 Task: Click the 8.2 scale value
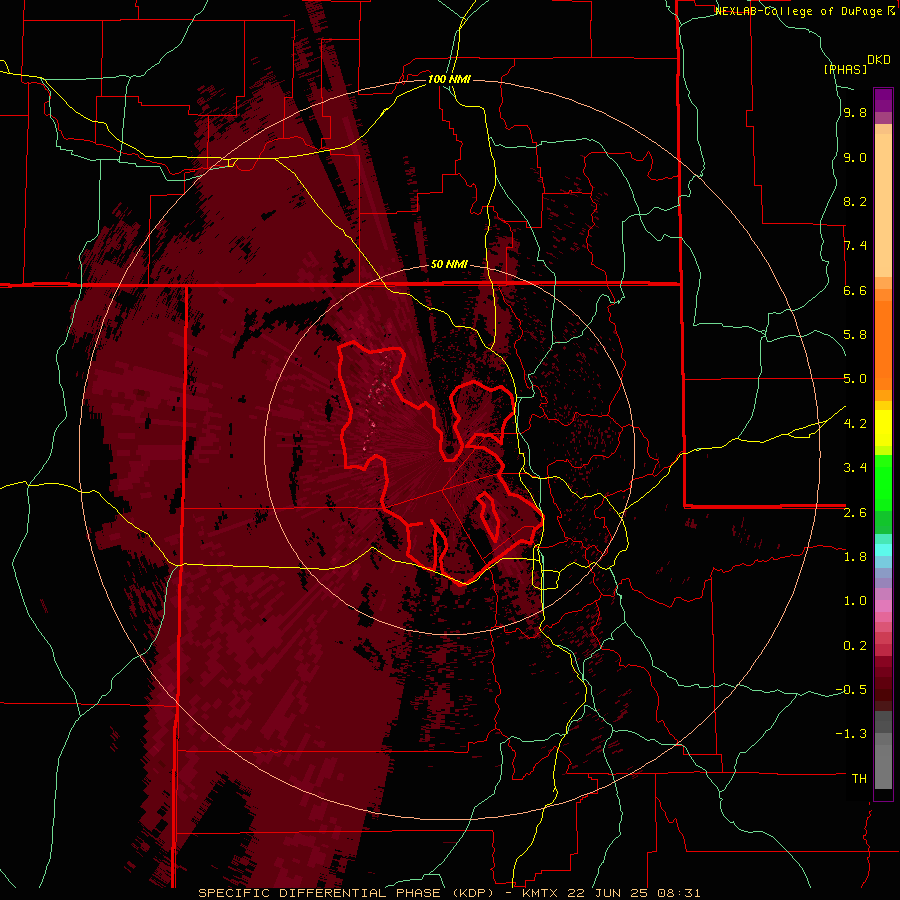point(855,201)
